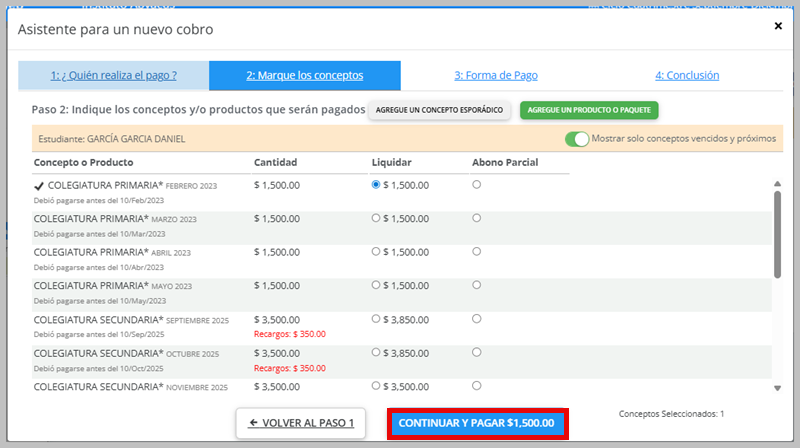Go back with 'Volver al paso 1'

(301, 423)
